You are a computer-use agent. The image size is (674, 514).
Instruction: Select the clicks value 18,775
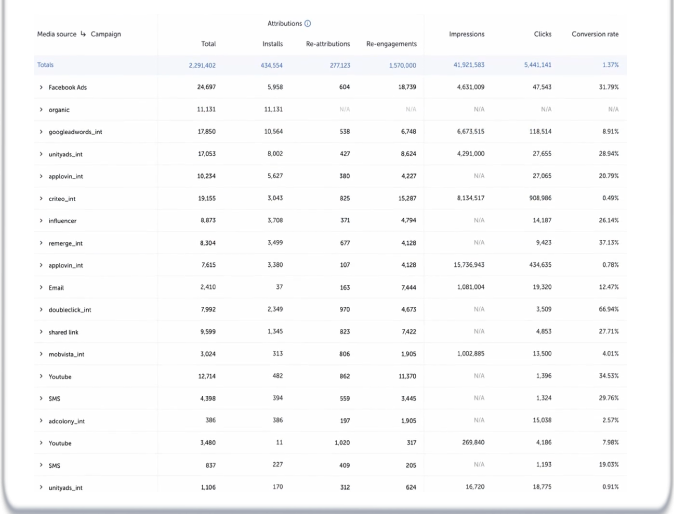542,487
